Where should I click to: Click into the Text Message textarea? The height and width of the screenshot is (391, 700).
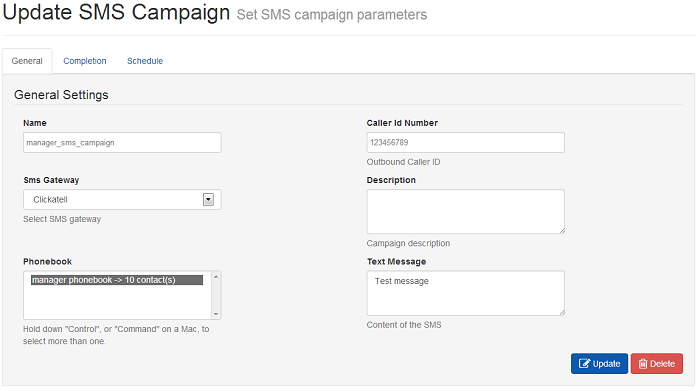click(x=466, y=293)
